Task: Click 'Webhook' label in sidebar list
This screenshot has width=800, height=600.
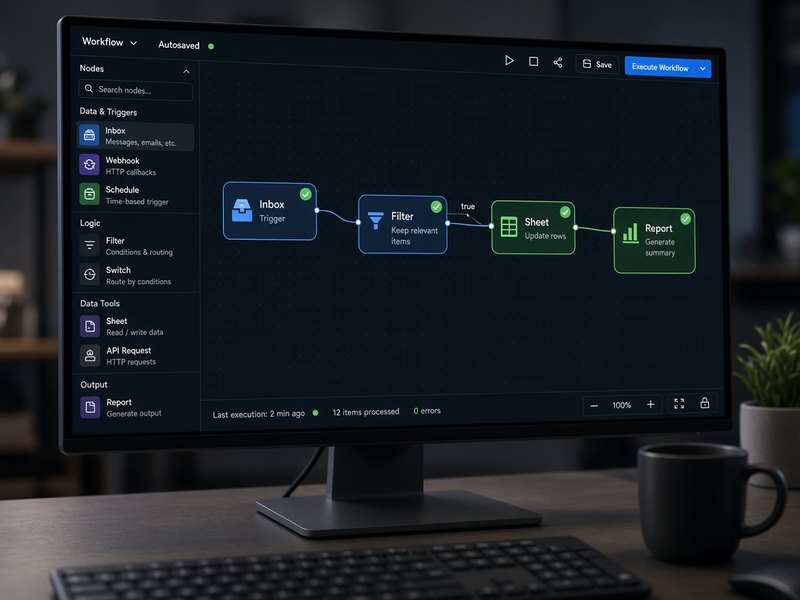Action: [x=122, y=161]
